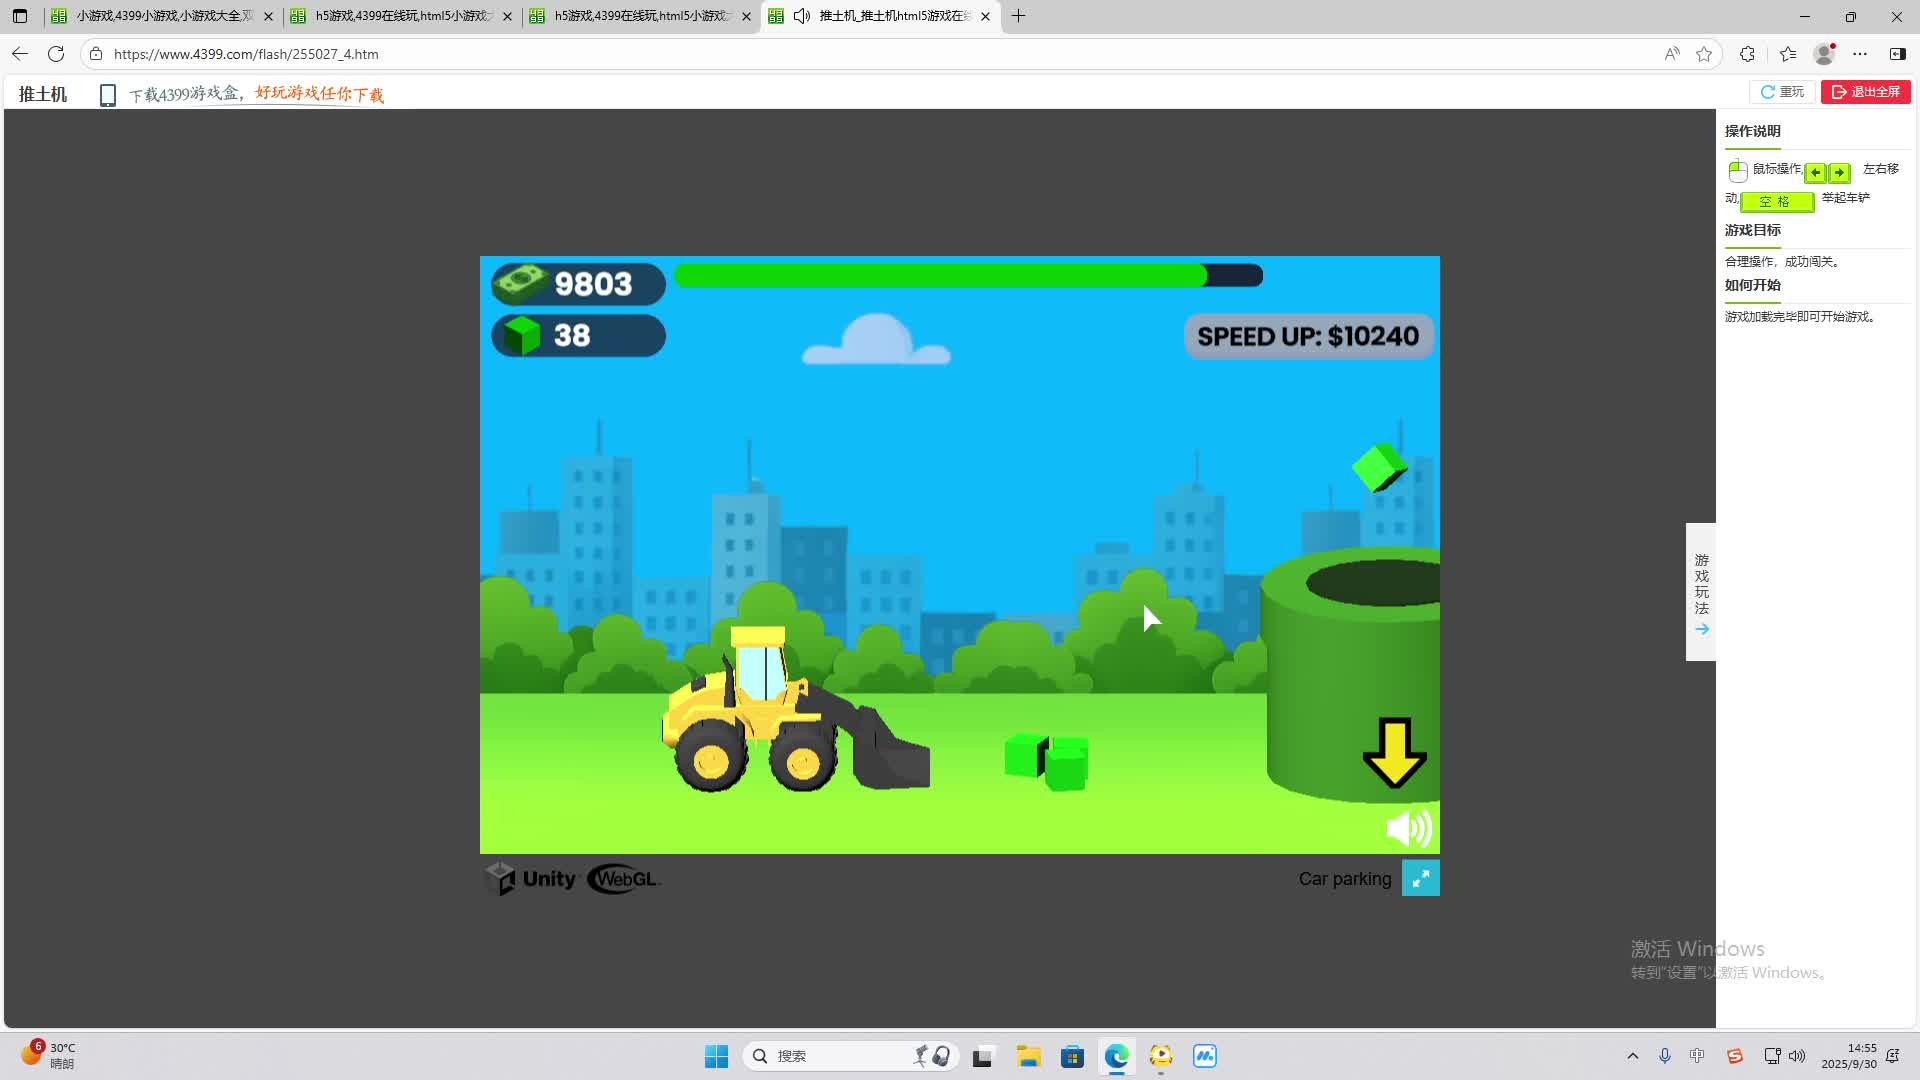Click the 退出全屏 exit fullscreen button
1920x1080 pixels.
click(x=1865, y=92)
